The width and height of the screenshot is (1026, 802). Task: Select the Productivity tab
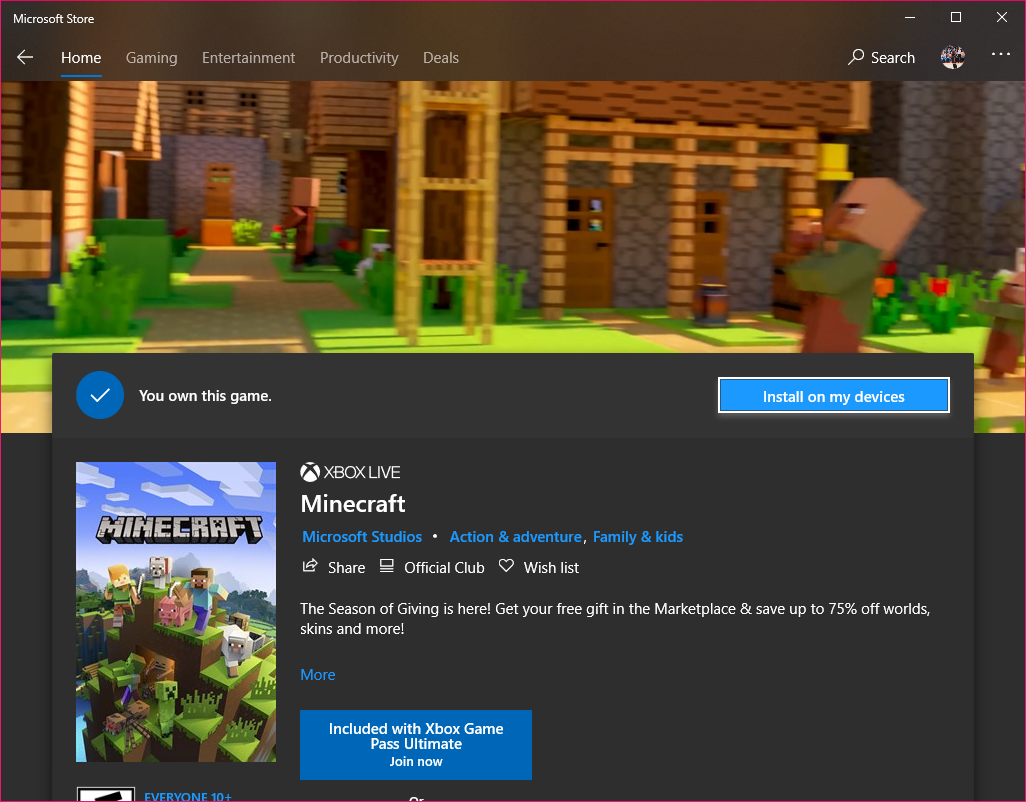click(359, 58)
